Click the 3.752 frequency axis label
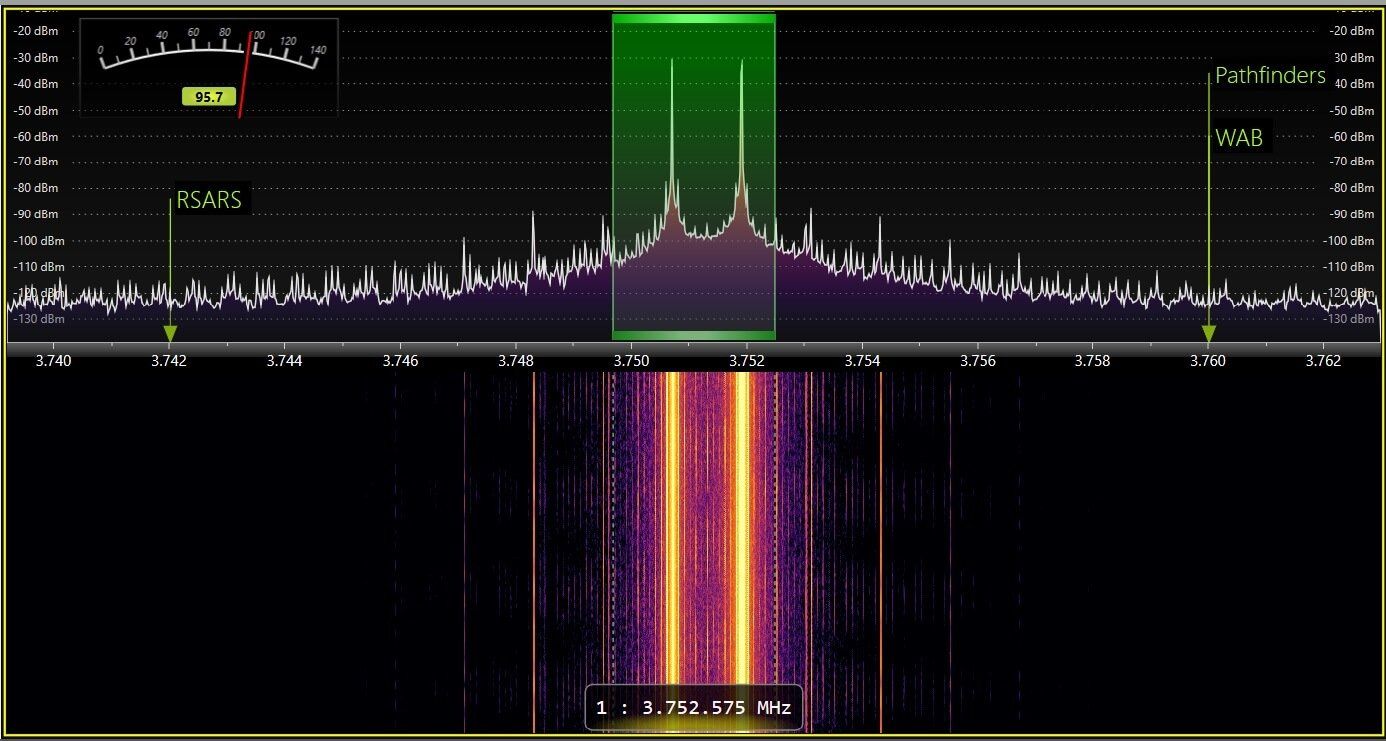 [x=747, y=361]
